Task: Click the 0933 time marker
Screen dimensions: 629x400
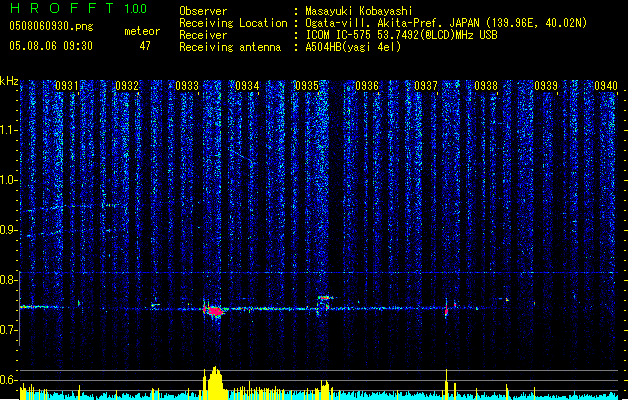Action: (x=187, y=86)
